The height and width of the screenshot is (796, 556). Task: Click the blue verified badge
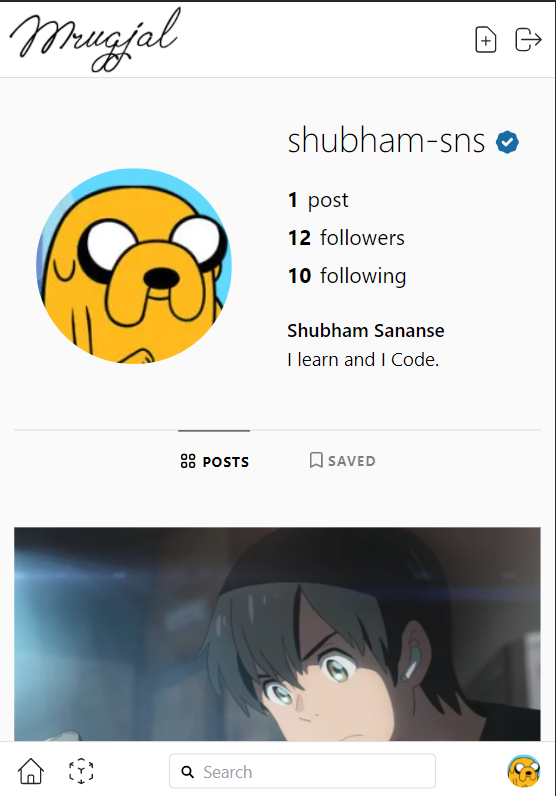coord(507,142)
